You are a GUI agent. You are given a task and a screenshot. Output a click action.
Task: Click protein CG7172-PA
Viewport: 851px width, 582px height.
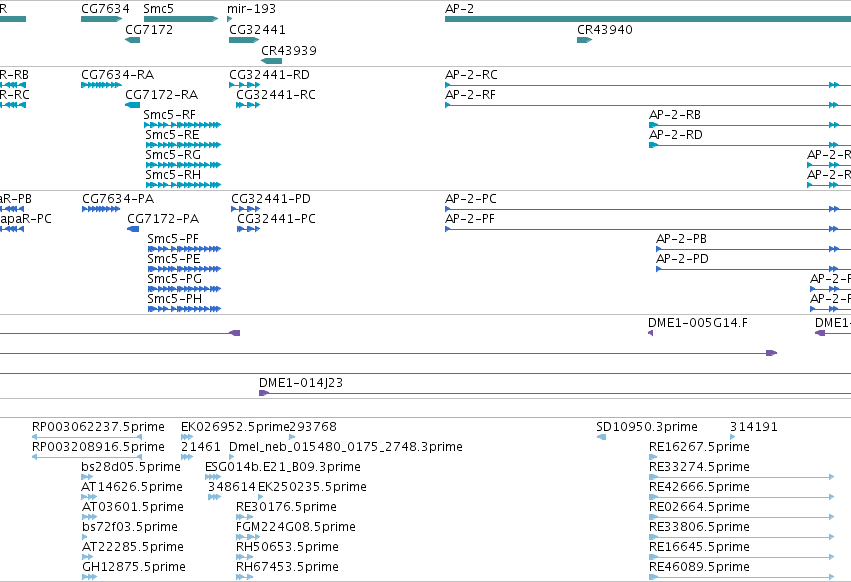point(163,219)
